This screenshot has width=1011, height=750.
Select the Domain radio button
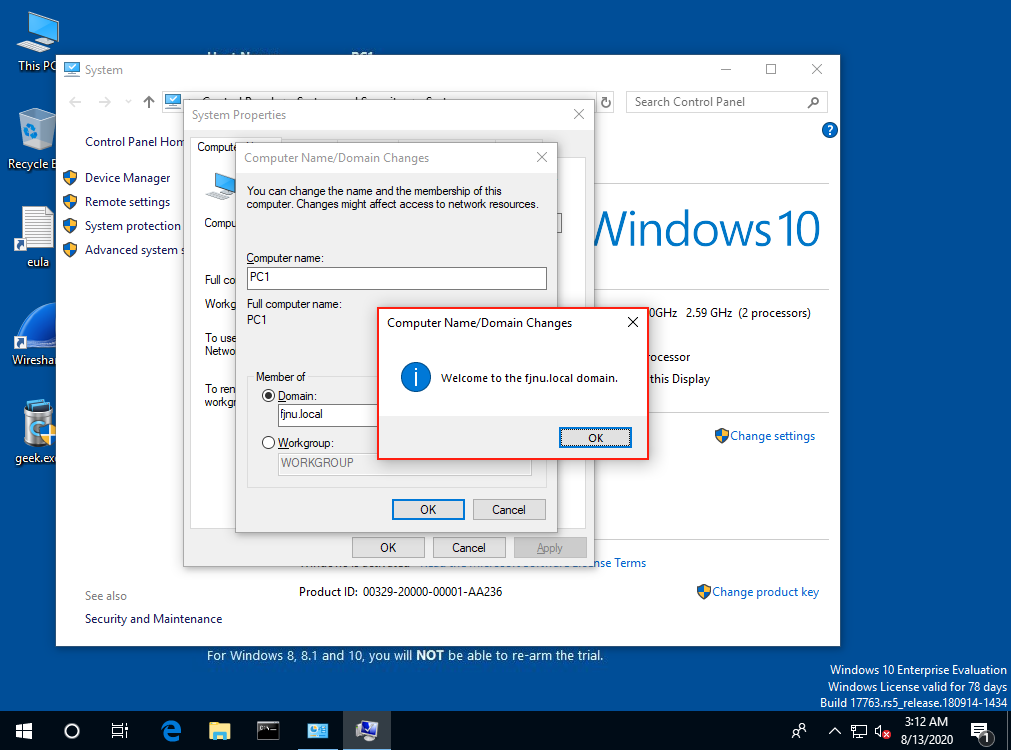(268, 396)
